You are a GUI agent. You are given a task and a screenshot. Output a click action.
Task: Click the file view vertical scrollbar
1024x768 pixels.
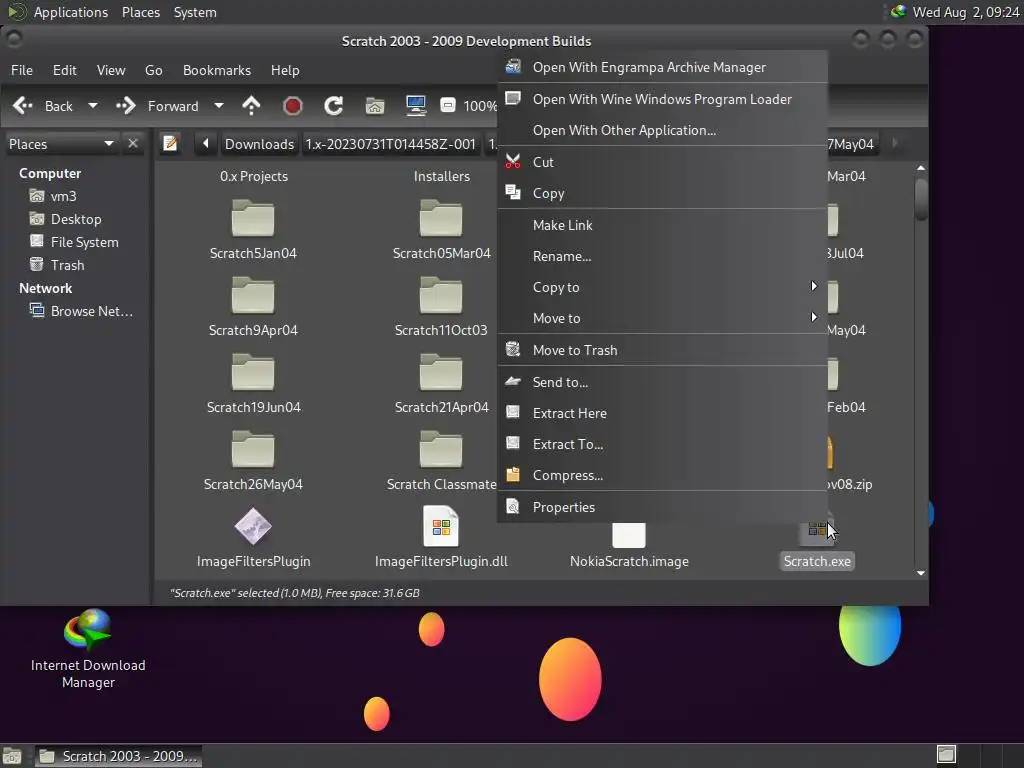(921, 200)
